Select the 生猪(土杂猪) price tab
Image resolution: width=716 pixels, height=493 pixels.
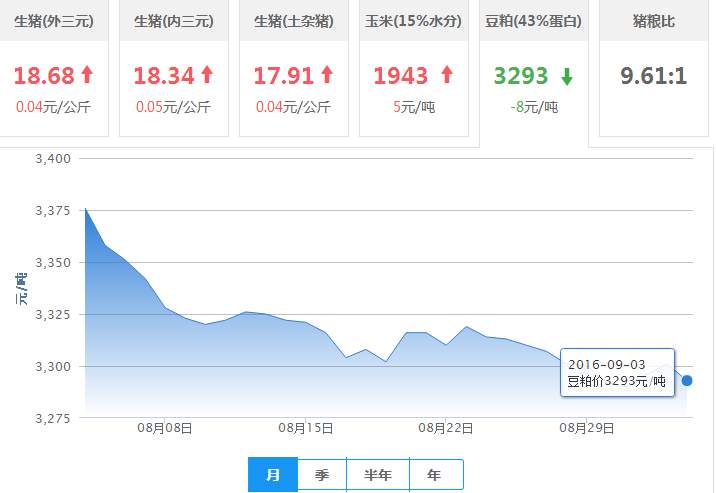click(294, 68)
